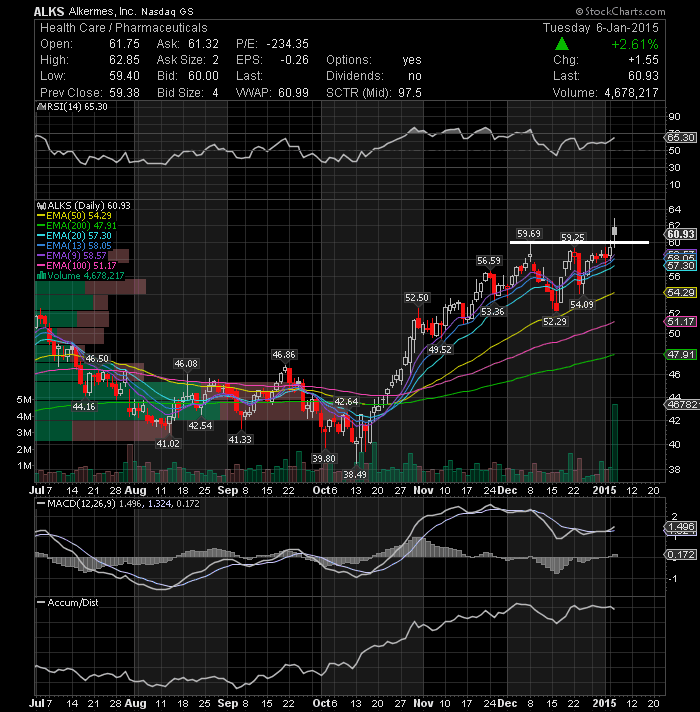Click the Low price 59.40
This screenshot has height=712, width=700.
point(124,76)
